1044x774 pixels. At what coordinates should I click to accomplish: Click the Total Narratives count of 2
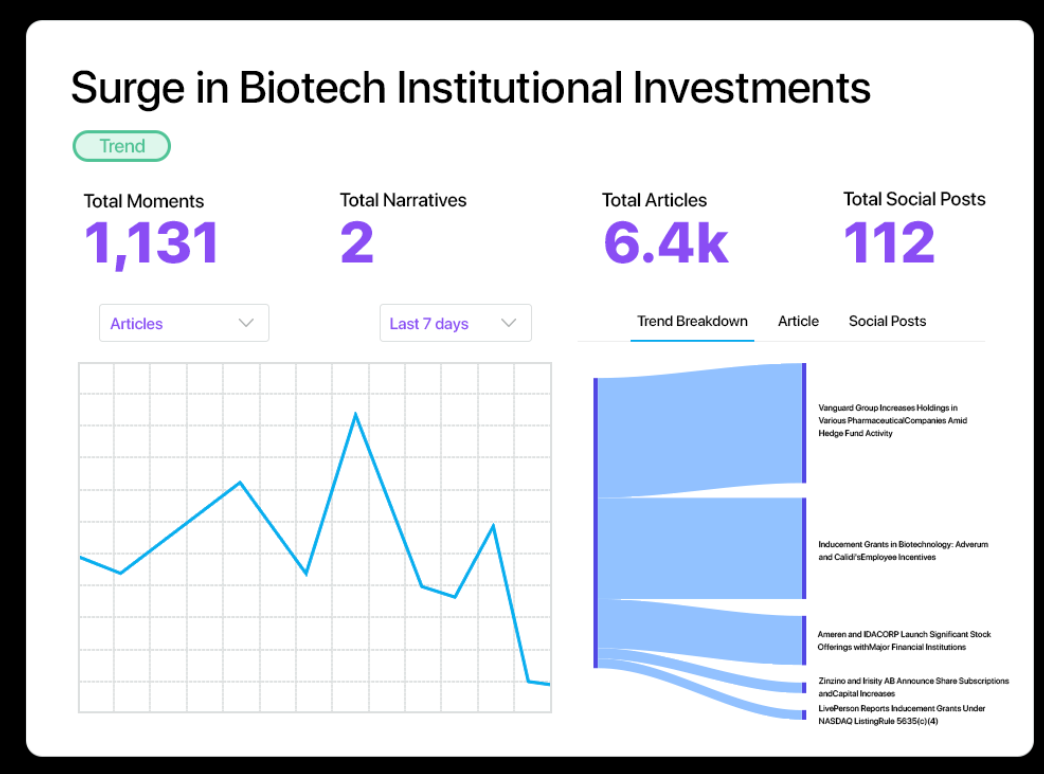point(357,243)
